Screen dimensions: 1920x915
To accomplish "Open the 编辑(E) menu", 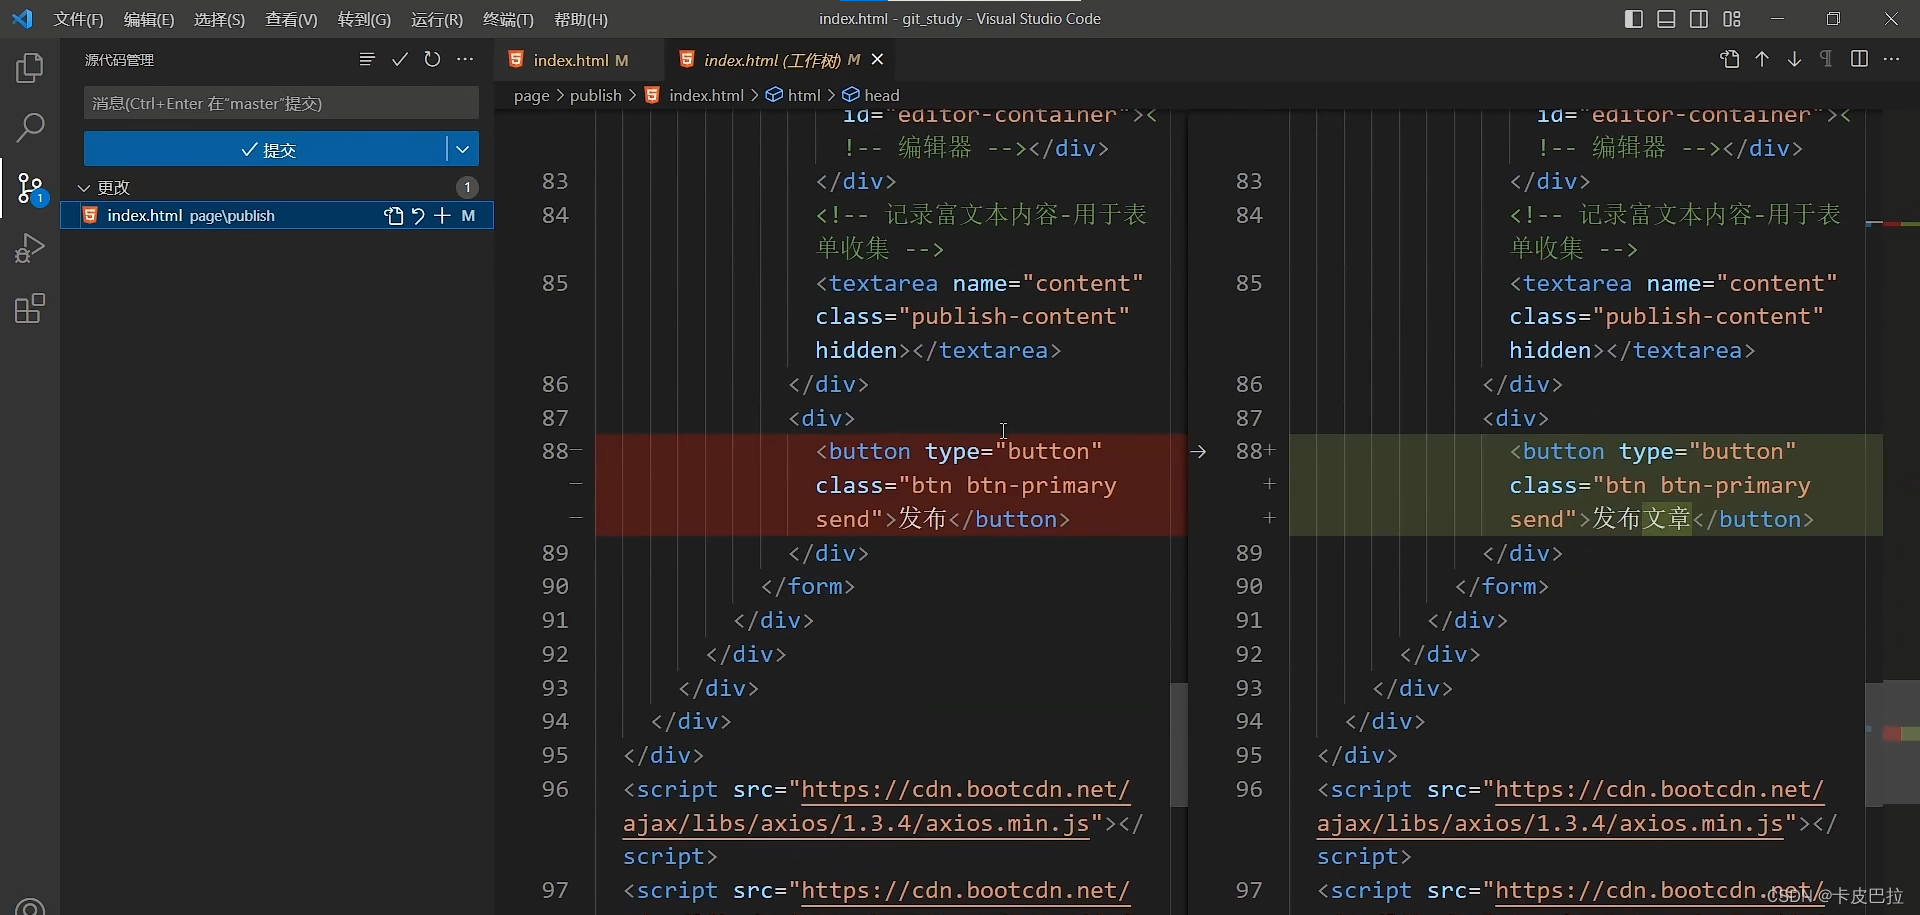I will click(149, 19).
